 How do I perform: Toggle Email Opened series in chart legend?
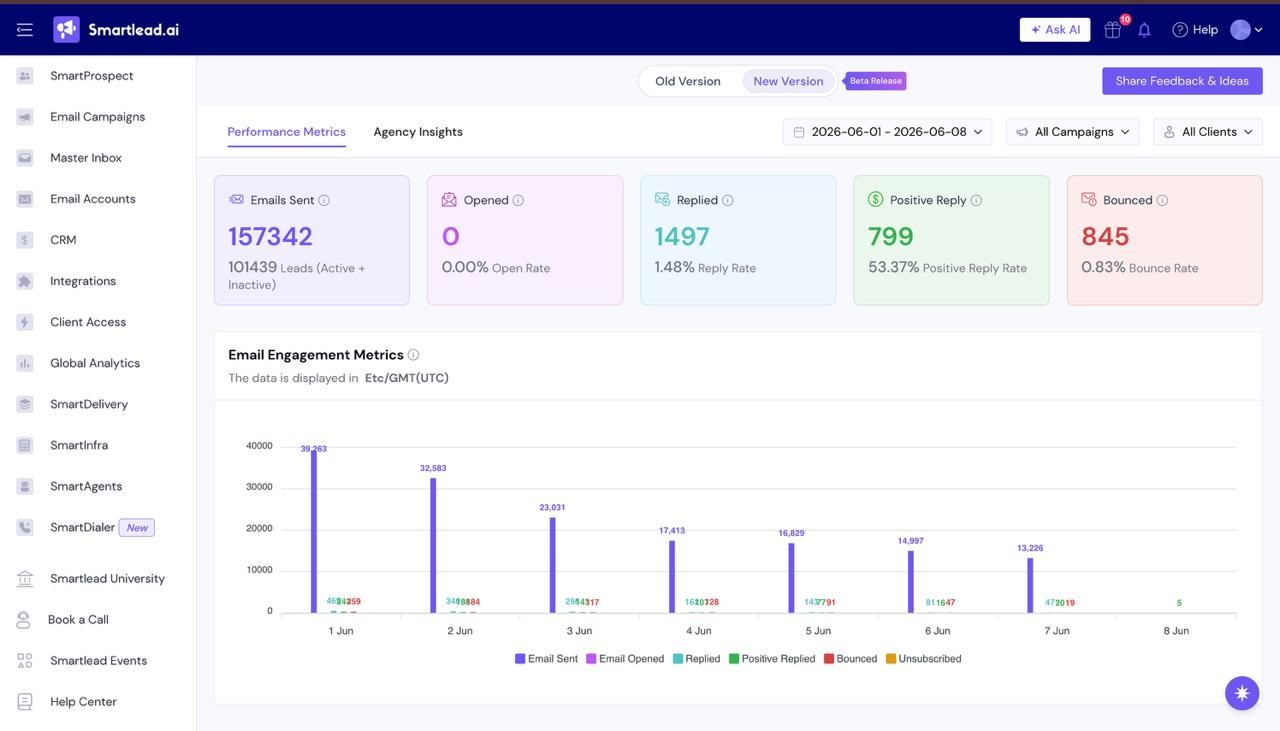625,659
